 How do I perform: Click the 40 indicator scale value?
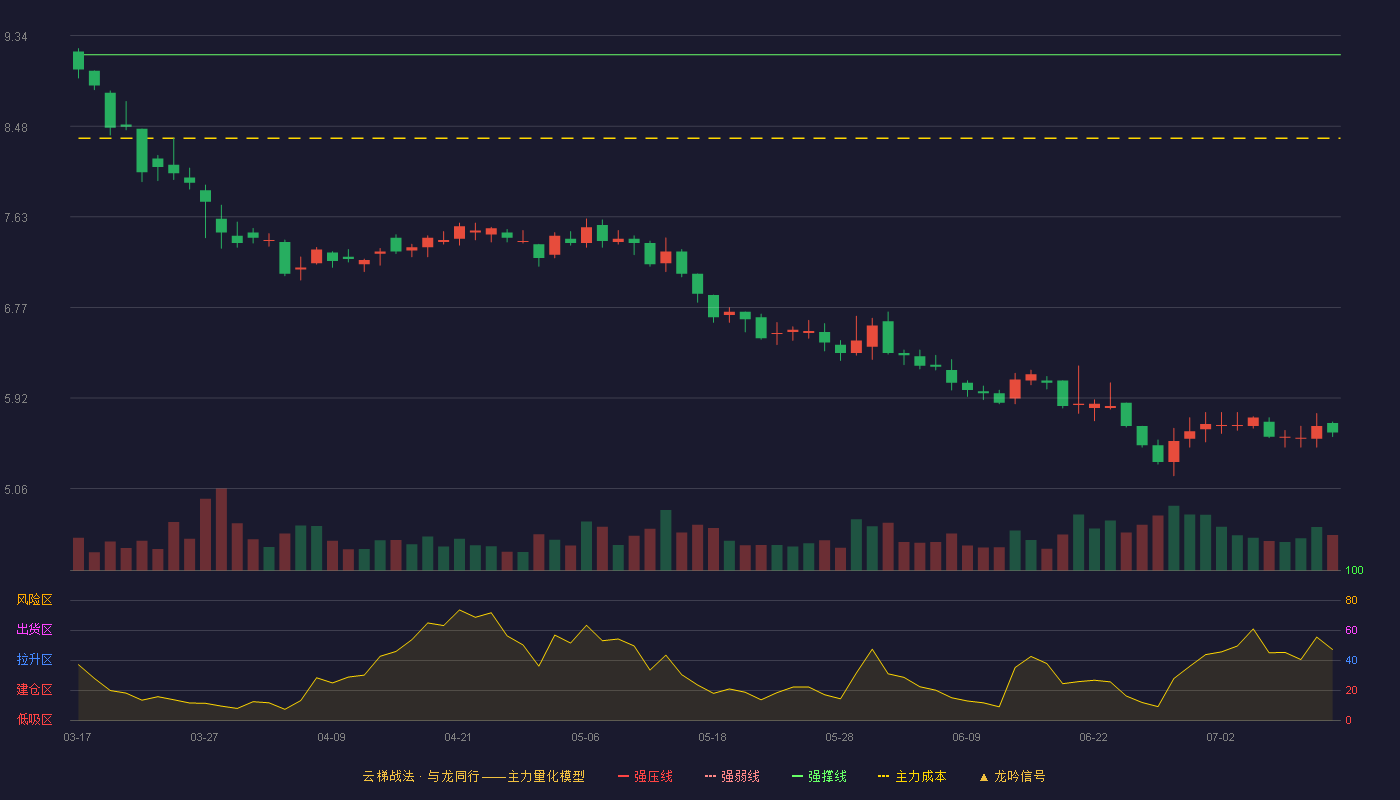click(x=1351, y=660)
